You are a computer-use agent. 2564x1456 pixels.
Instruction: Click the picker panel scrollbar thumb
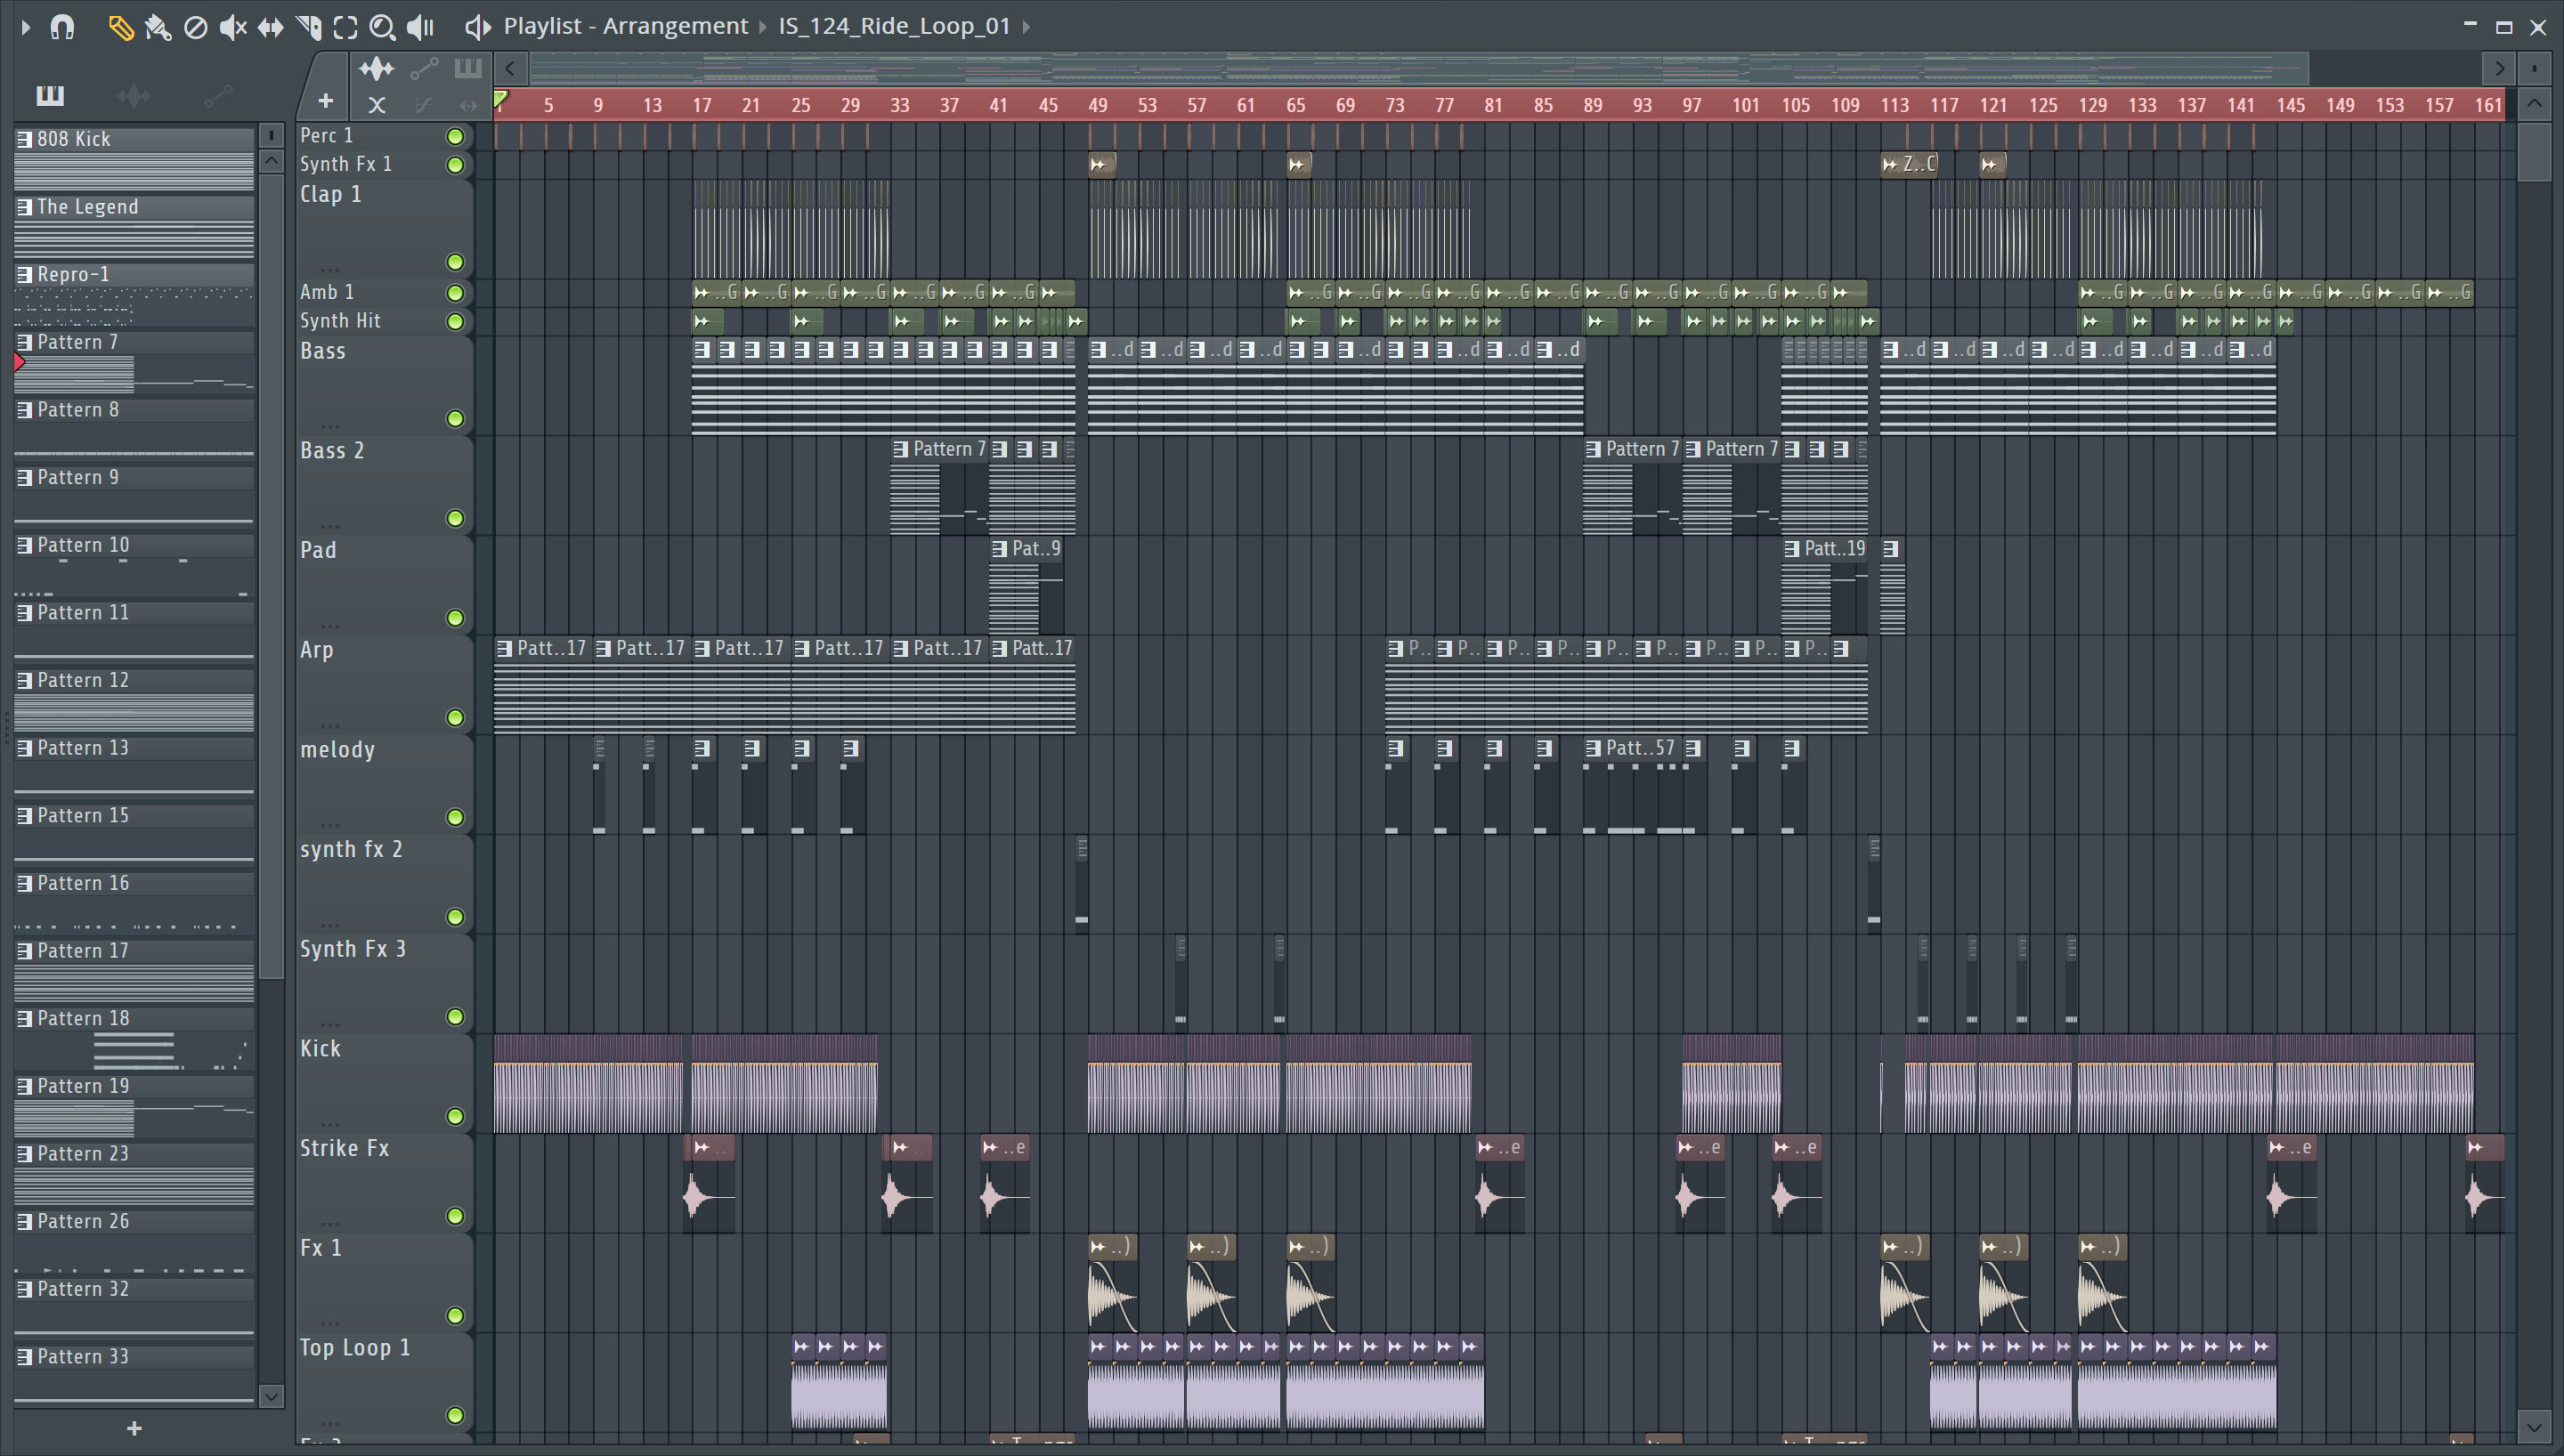point(271,576)
